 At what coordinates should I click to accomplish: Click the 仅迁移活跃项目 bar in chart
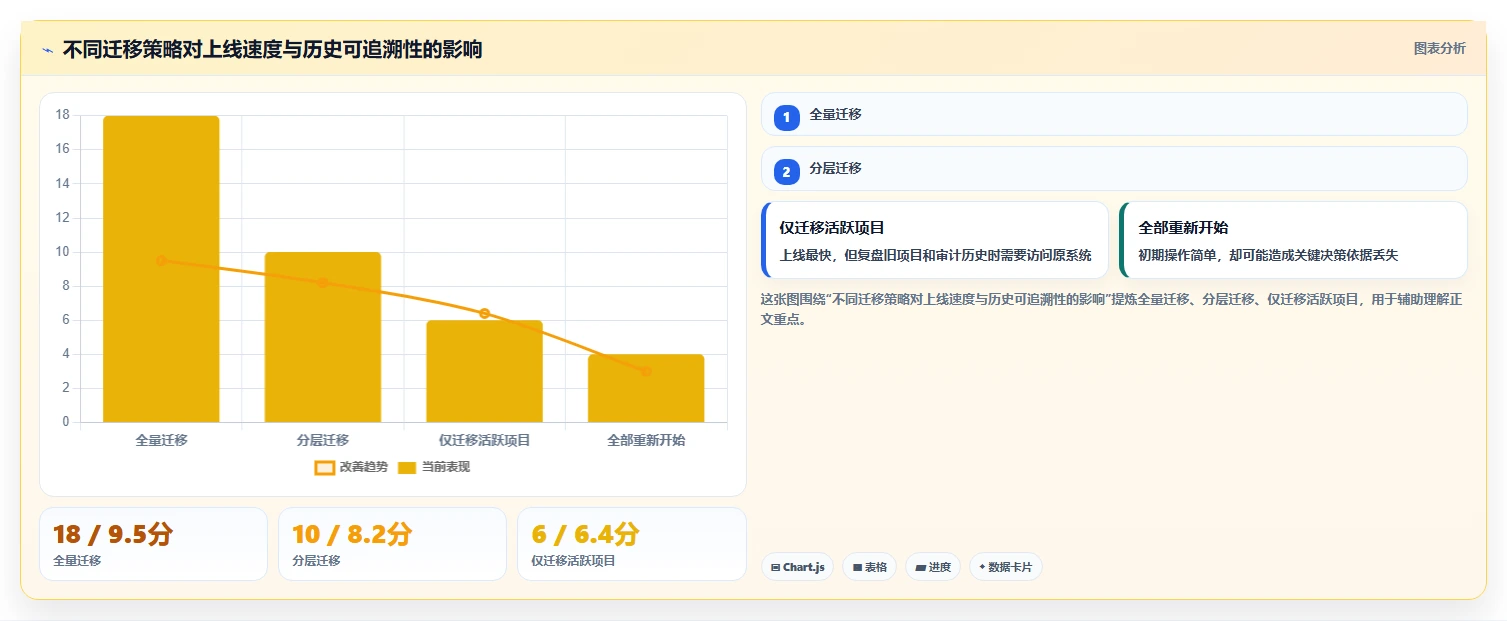click(x=484, y=371)
